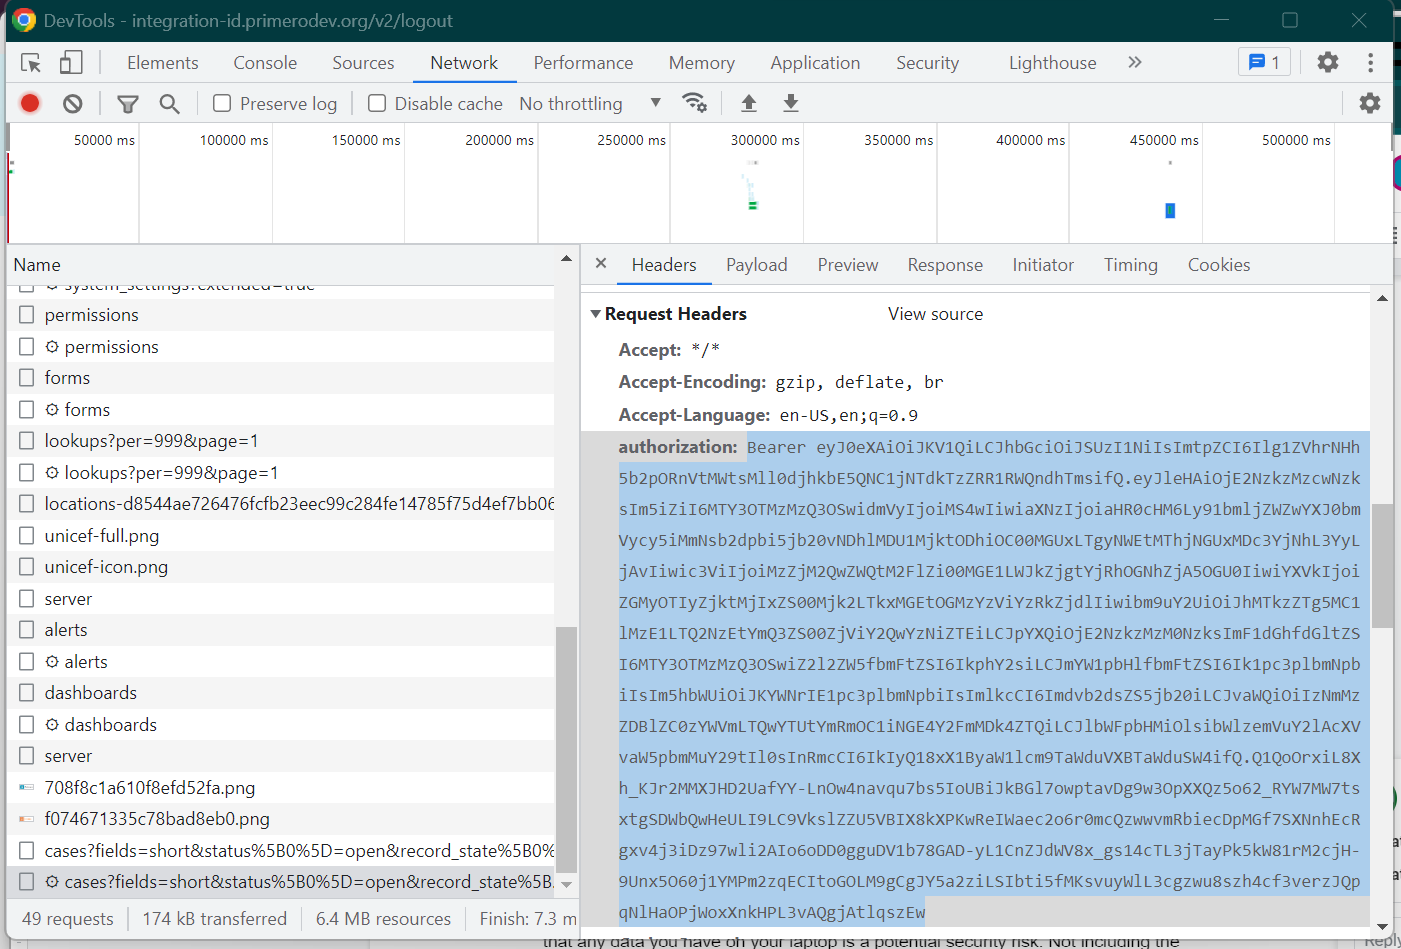Tick checkbox for unicef-full.png request
The image size is (1401, 949).
(x=27, y=536)
